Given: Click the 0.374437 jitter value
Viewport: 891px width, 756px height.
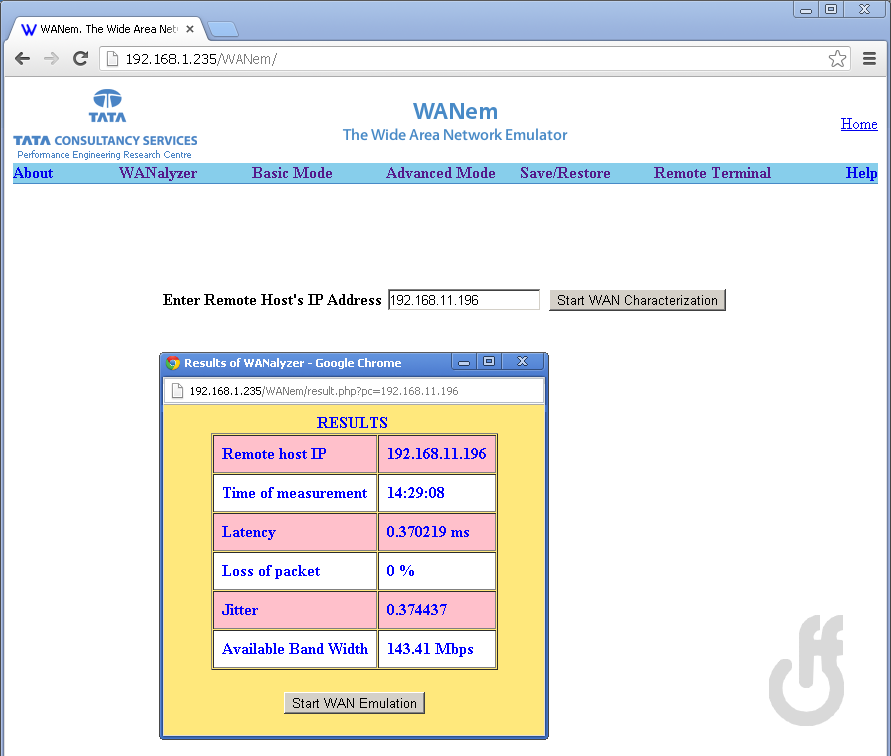Looking at the screenshot, I should coord(417,610).
